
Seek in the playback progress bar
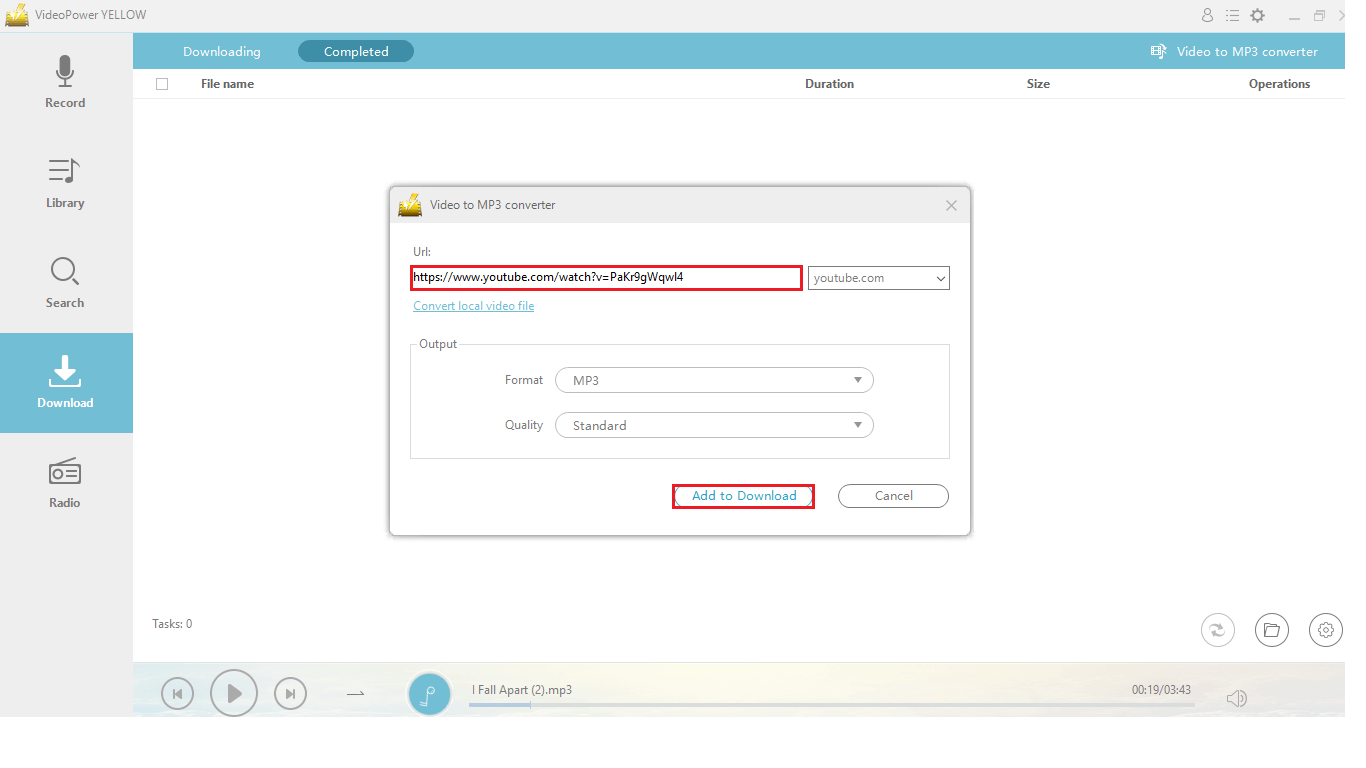pos(831,705)
